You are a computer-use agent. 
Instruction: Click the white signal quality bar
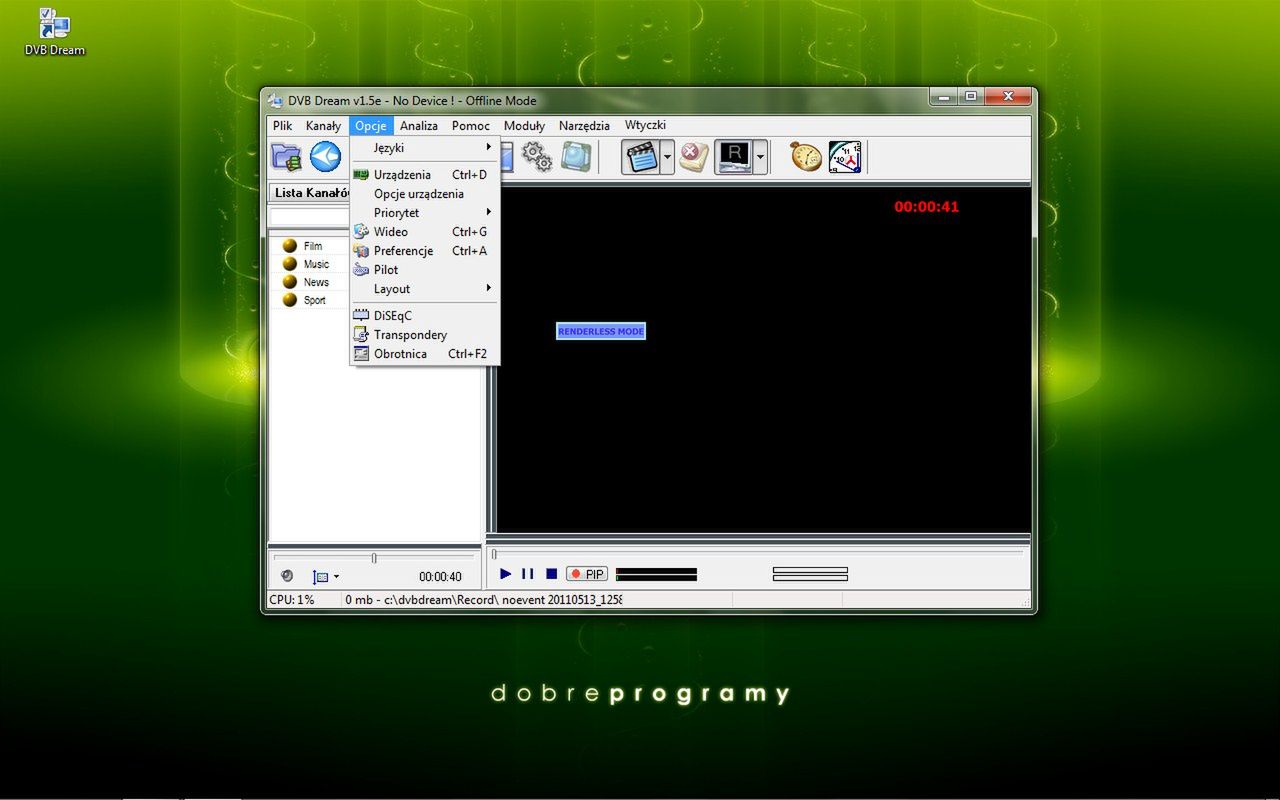coord(810,574)
